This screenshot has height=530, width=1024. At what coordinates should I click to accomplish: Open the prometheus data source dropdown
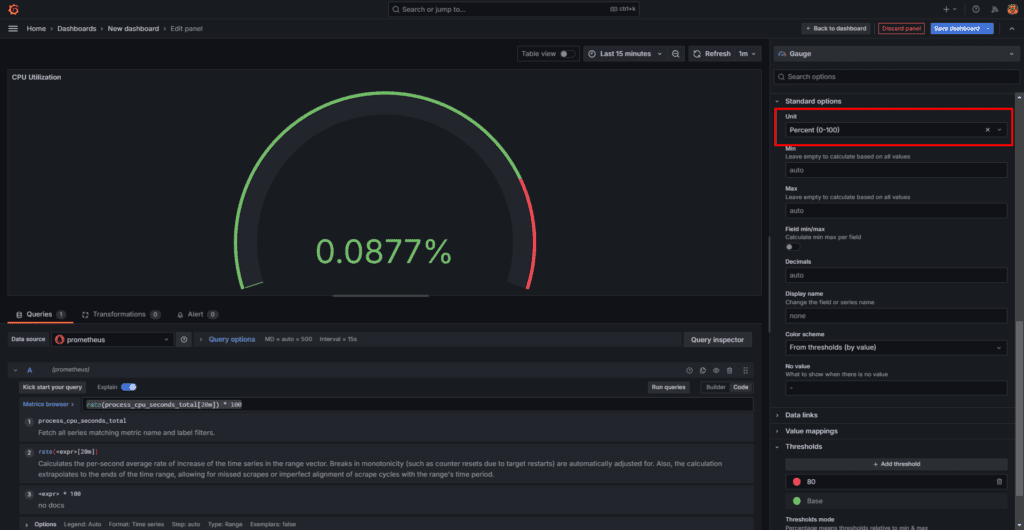point(113,339)
